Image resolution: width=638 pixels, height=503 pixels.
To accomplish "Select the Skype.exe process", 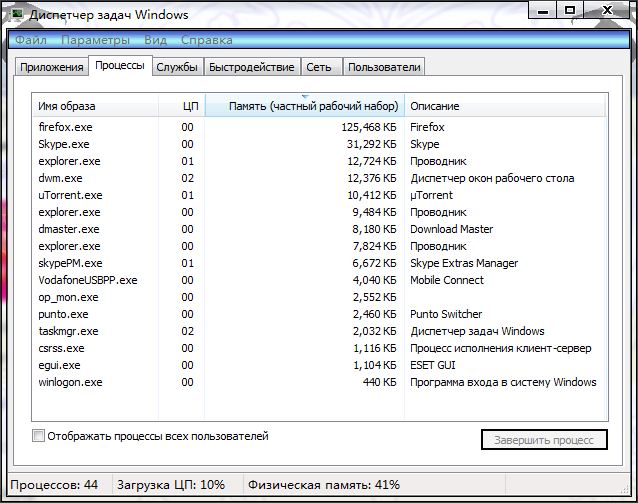I will pos(319,144).
